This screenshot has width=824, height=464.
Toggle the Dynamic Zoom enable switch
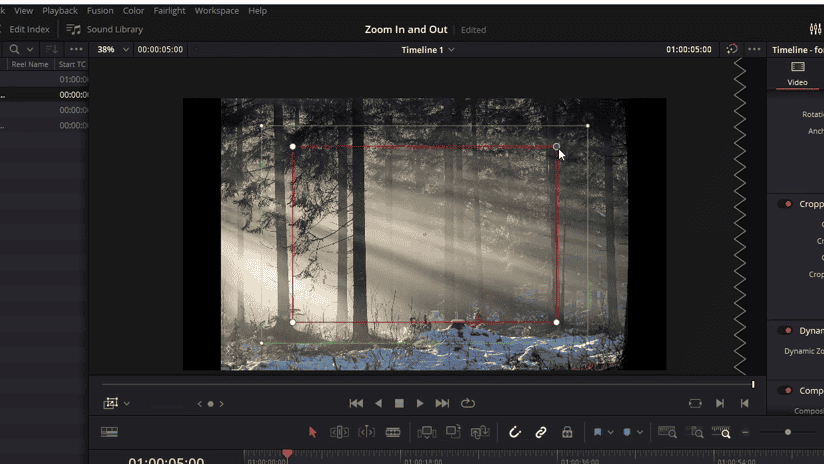coord(786,331)
